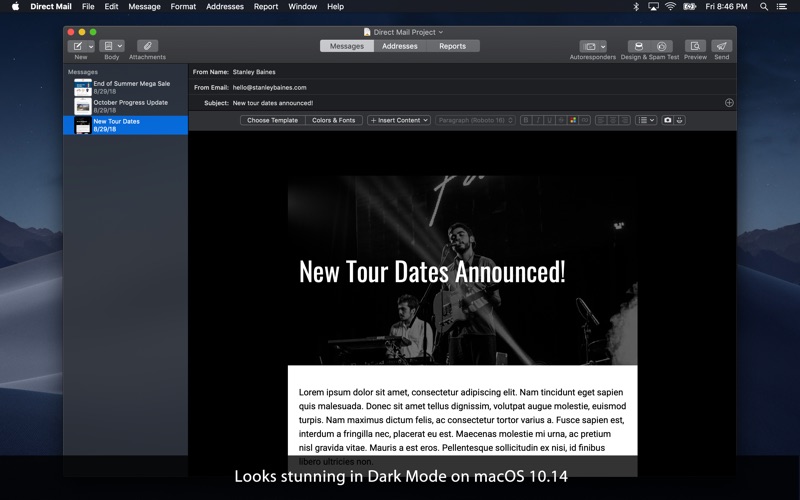800x500 pixels.
Task: Click the Send paper plane icon
Action: 721,46
